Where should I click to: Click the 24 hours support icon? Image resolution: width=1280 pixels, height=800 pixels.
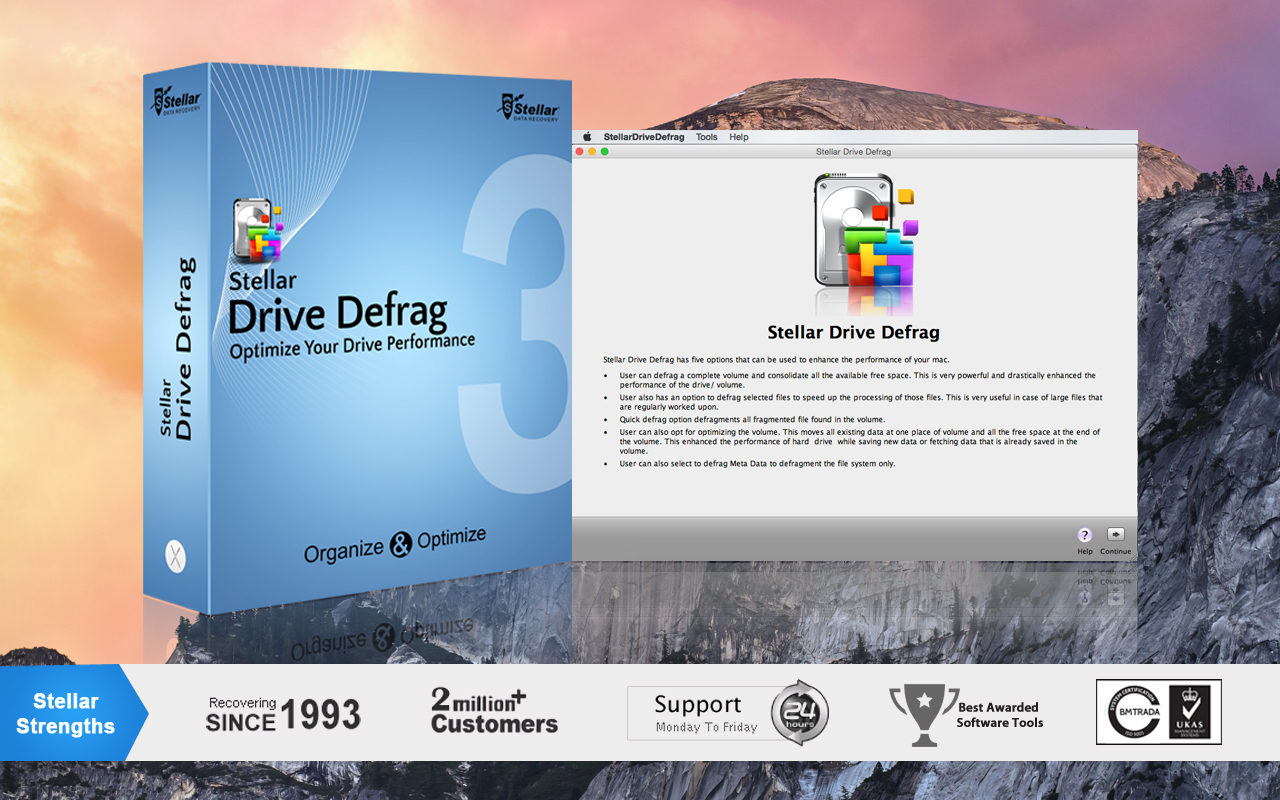[799, 713]
